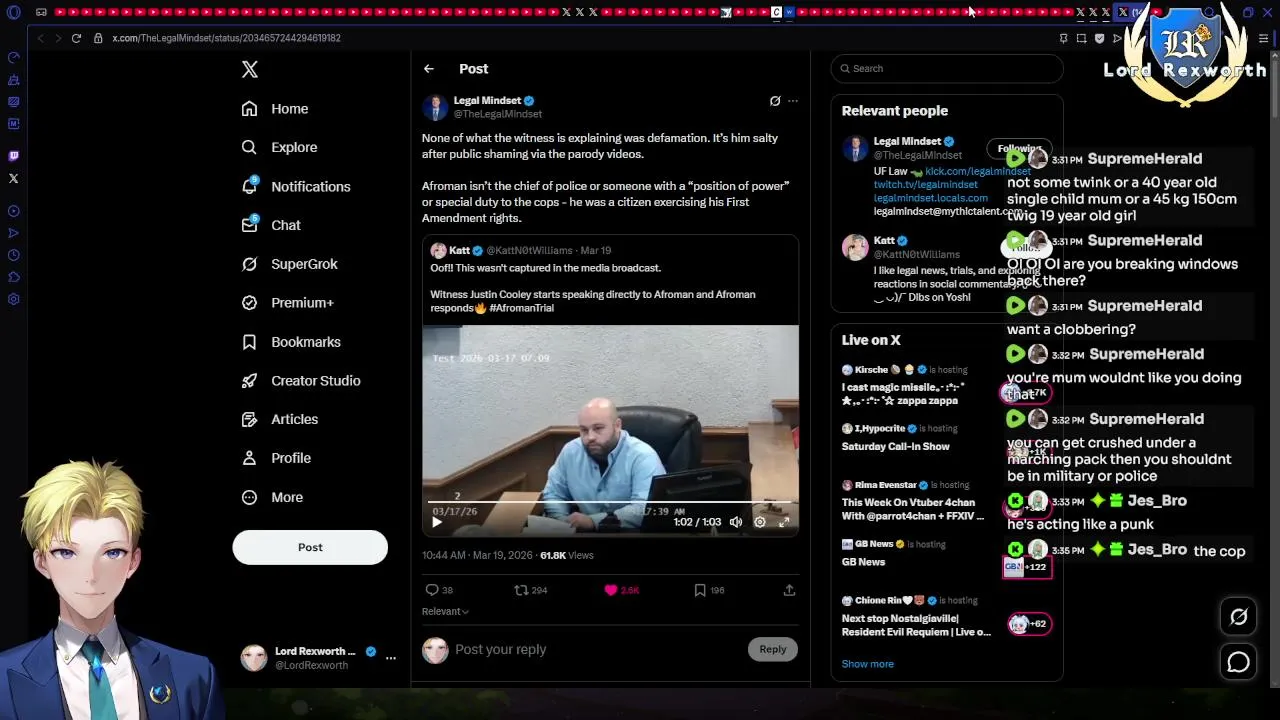Open SuperGrok in the sidebar

(x=290, y=264)
